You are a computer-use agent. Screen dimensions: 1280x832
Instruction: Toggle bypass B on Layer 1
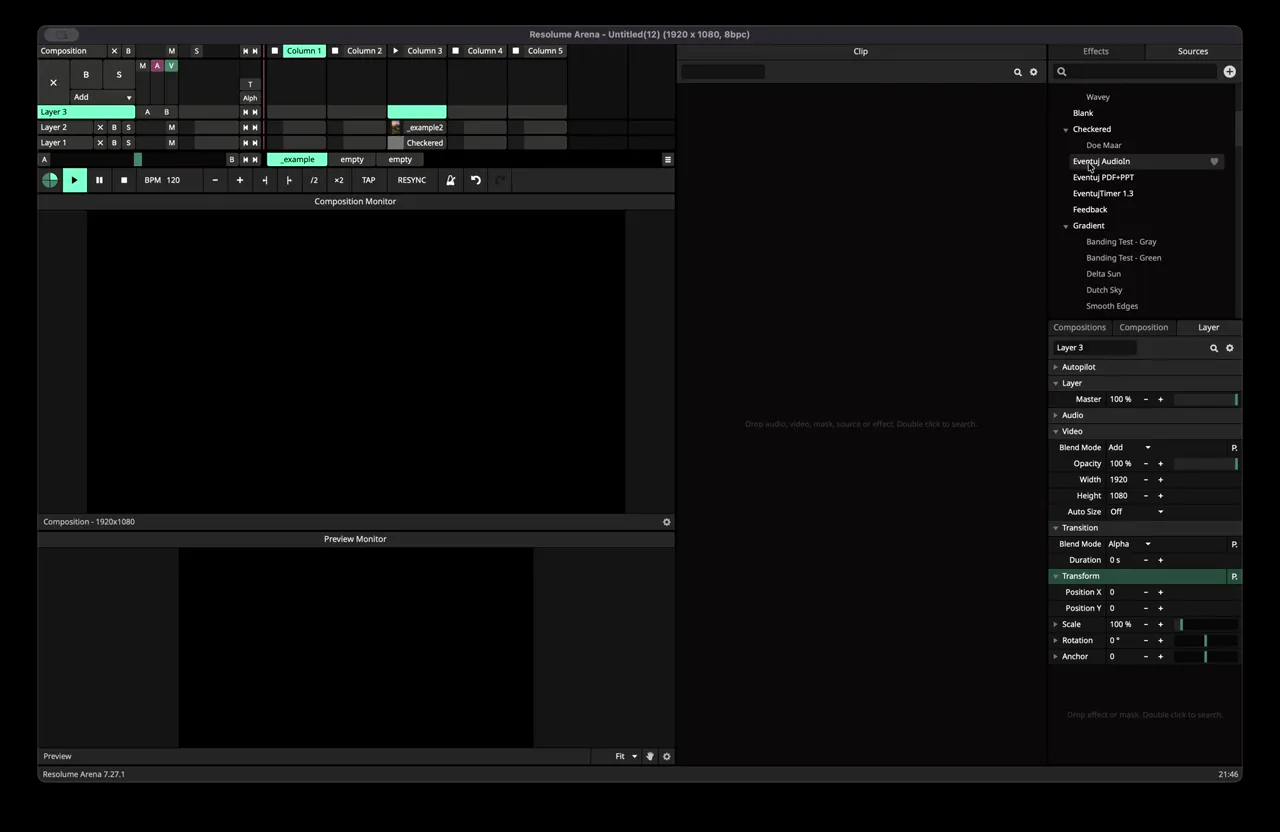[x=114, y=143]
